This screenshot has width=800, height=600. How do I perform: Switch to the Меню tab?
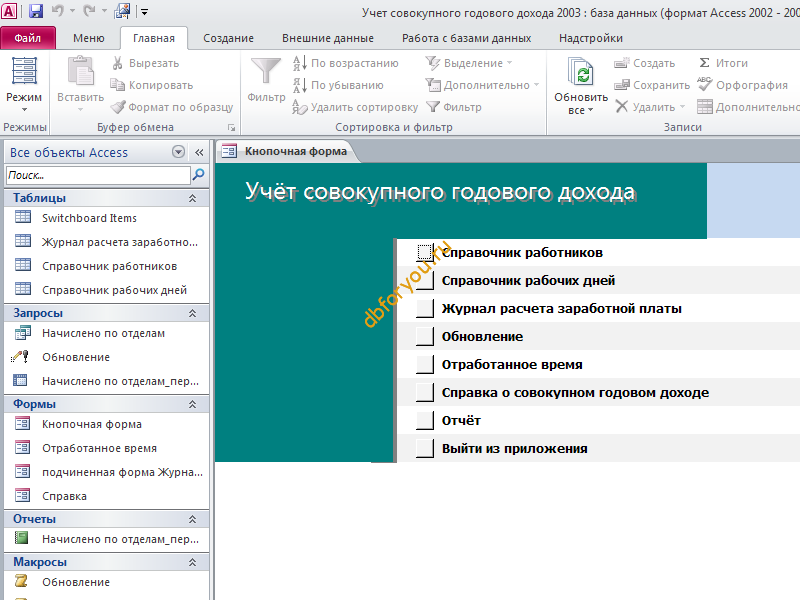coord(89,38)
